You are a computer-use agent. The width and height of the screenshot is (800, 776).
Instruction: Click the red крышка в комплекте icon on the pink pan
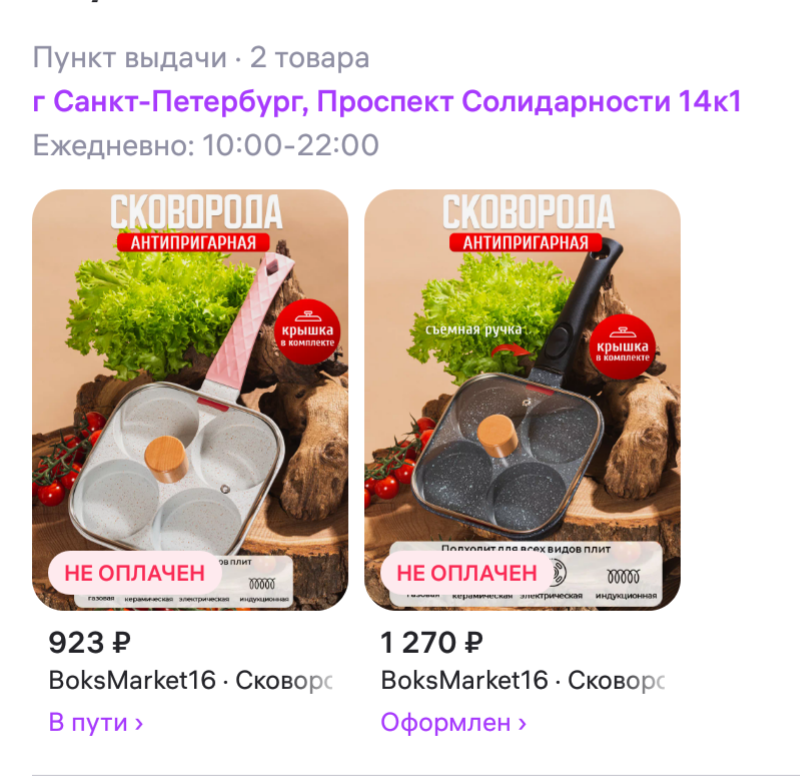point(307,331)
